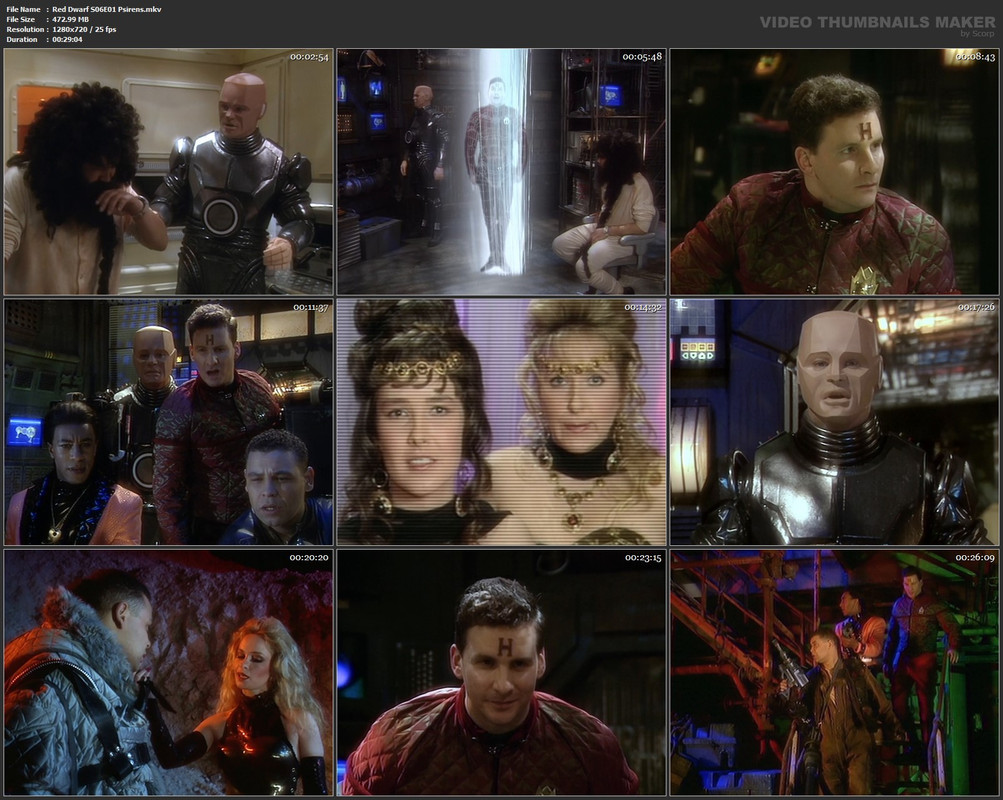Image resolution: width=1003 pixels, height=800 pixels.
Task: Select the thumbnail timestamped 00:26:09
Action: [x=834, y=673]
